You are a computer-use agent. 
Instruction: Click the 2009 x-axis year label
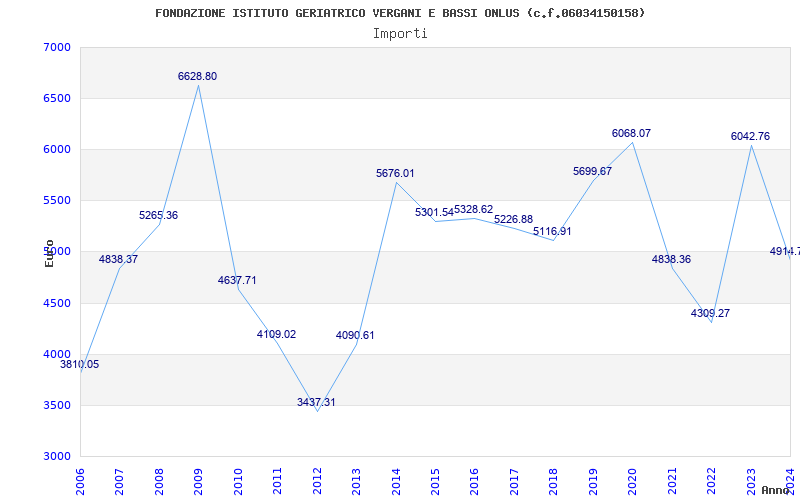tap(198, 482)
